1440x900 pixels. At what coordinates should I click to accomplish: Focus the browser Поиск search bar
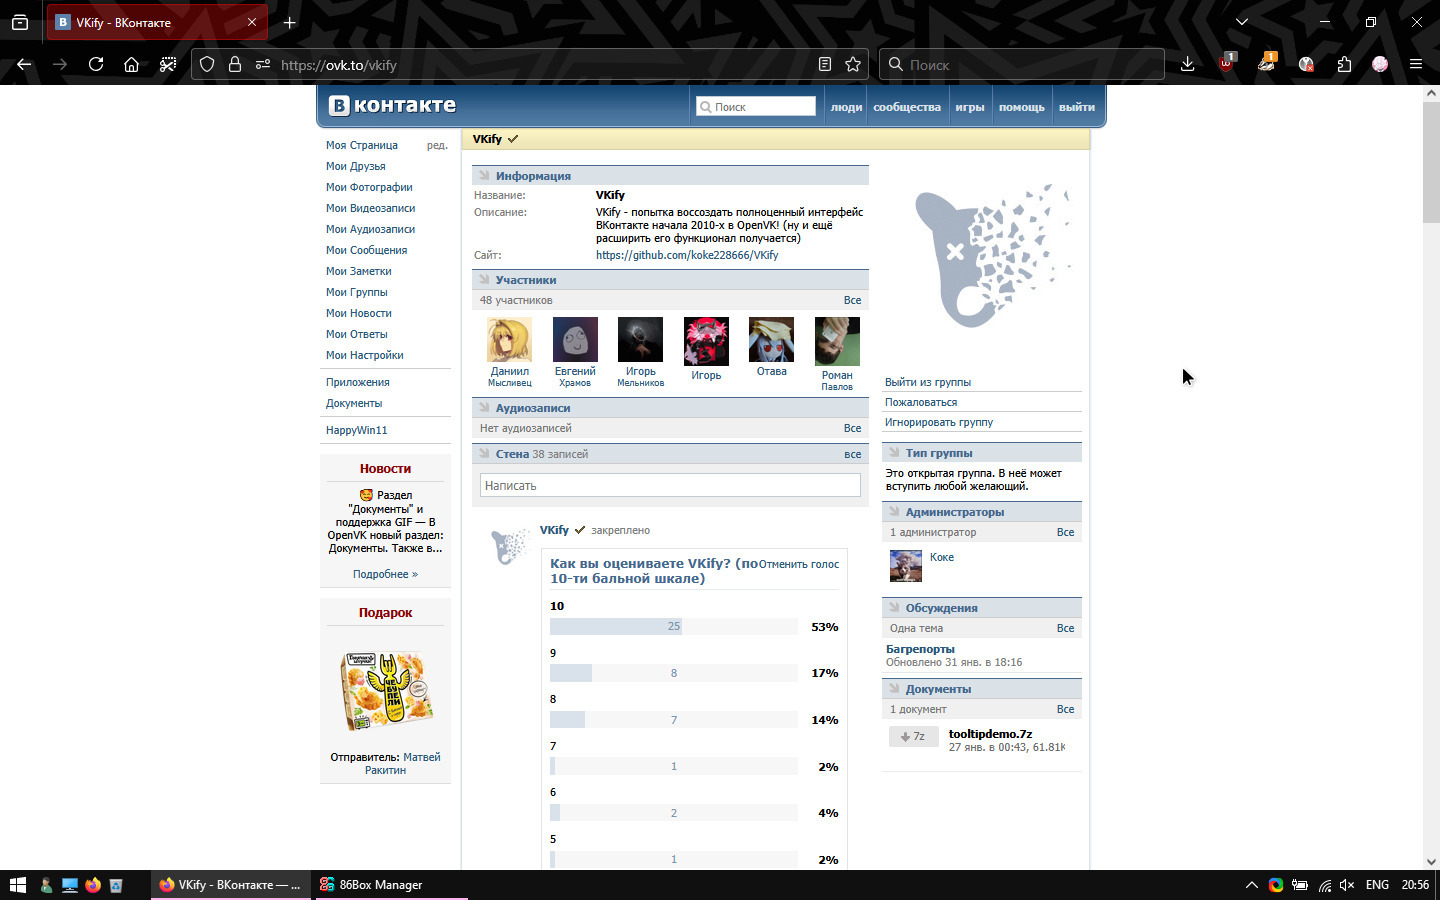[1022, 65]
